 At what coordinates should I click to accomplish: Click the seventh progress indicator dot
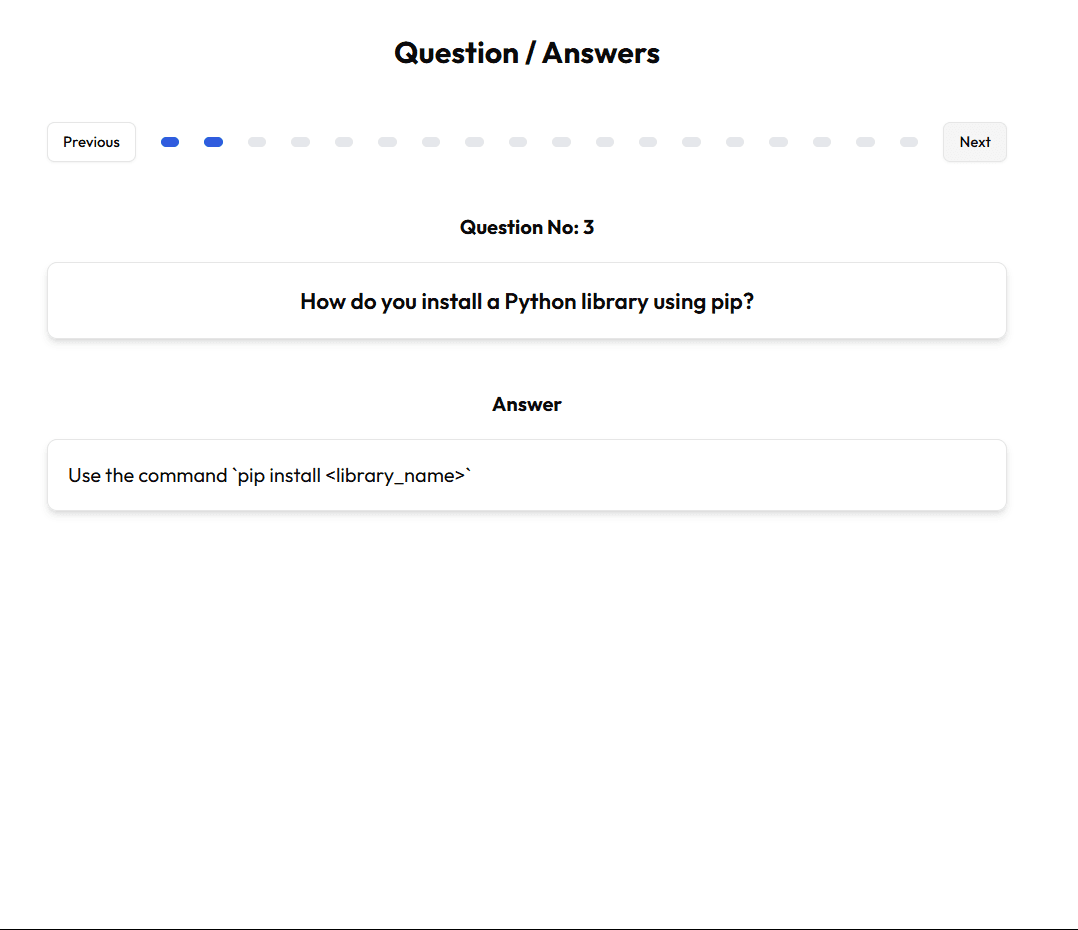coord(431,142)
